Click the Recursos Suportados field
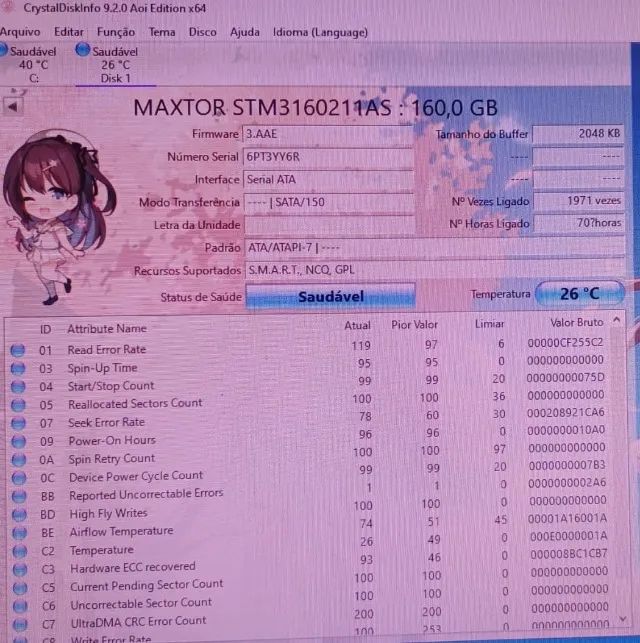Screen dimensions: 640x643 pos(435,270)
